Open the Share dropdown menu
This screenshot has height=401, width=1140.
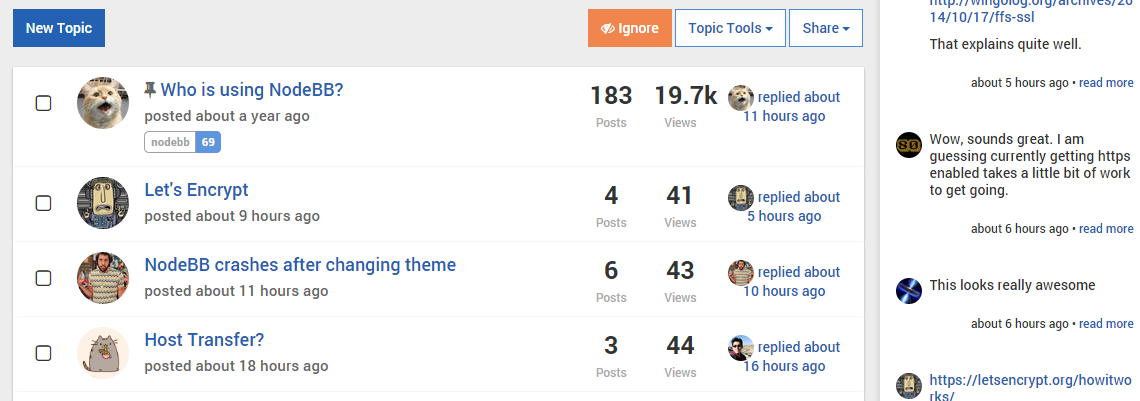[825, 28]
